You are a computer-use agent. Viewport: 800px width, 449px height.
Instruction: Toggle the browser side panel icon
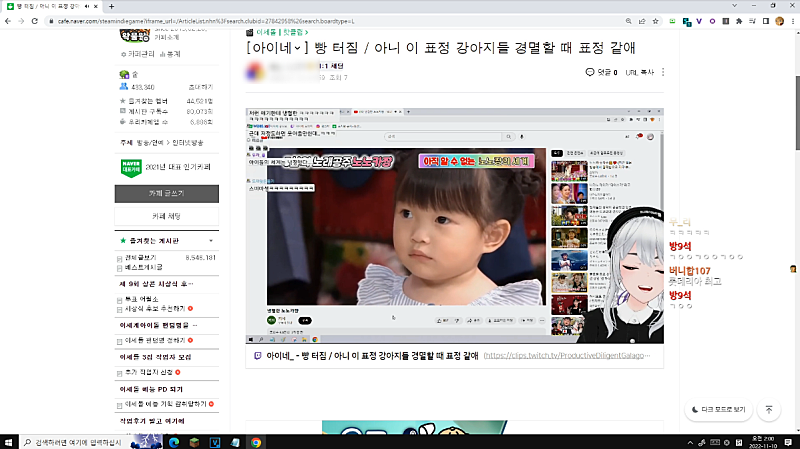[766, 21]
